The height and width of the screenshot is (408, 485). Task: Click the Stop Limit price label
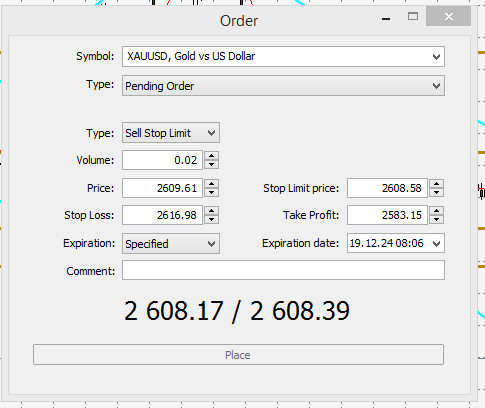click(301, 188)
